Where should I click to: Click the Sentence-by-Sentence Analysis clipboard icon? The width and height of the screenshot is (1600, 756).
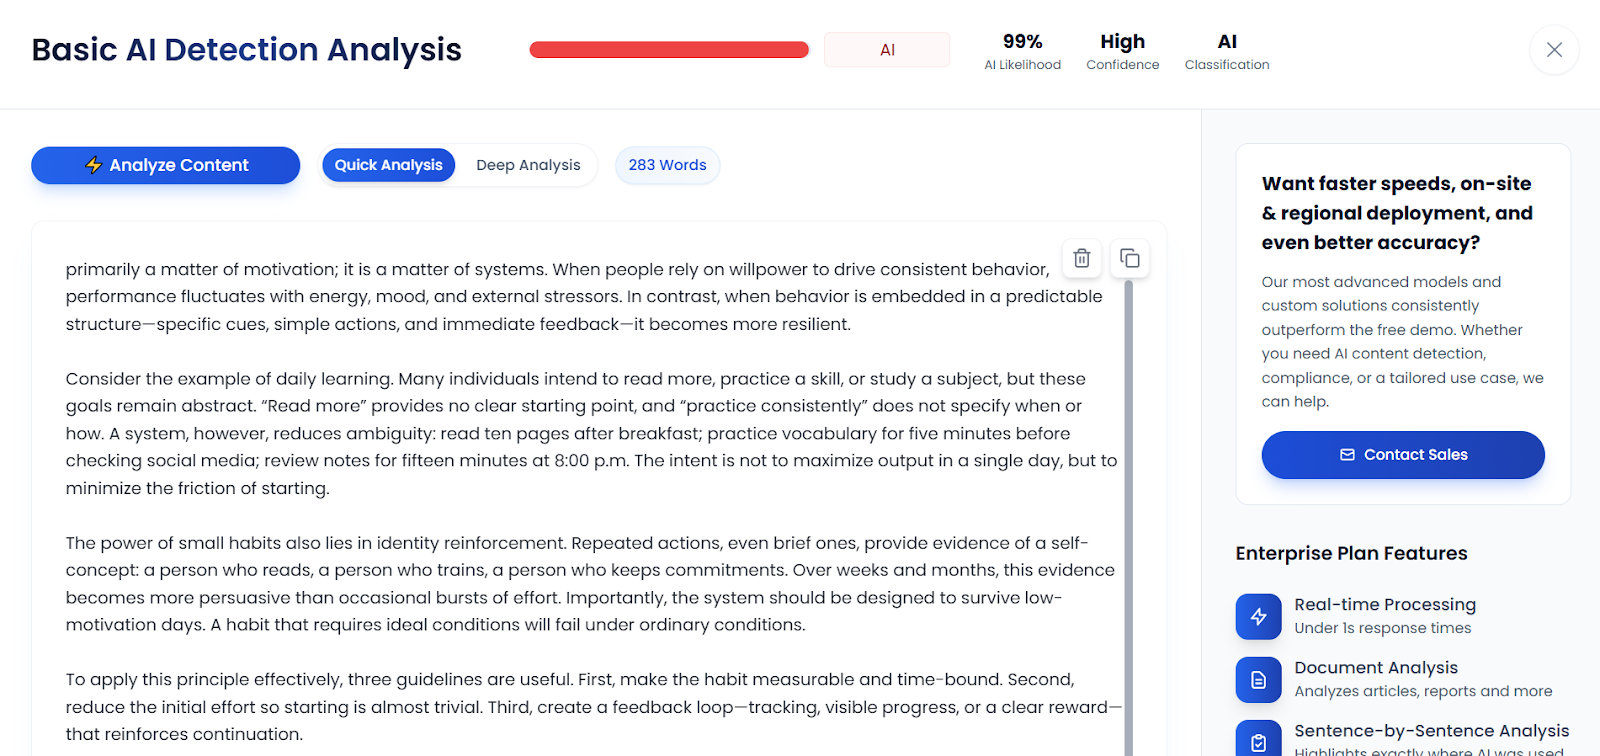pos(1258,741)
